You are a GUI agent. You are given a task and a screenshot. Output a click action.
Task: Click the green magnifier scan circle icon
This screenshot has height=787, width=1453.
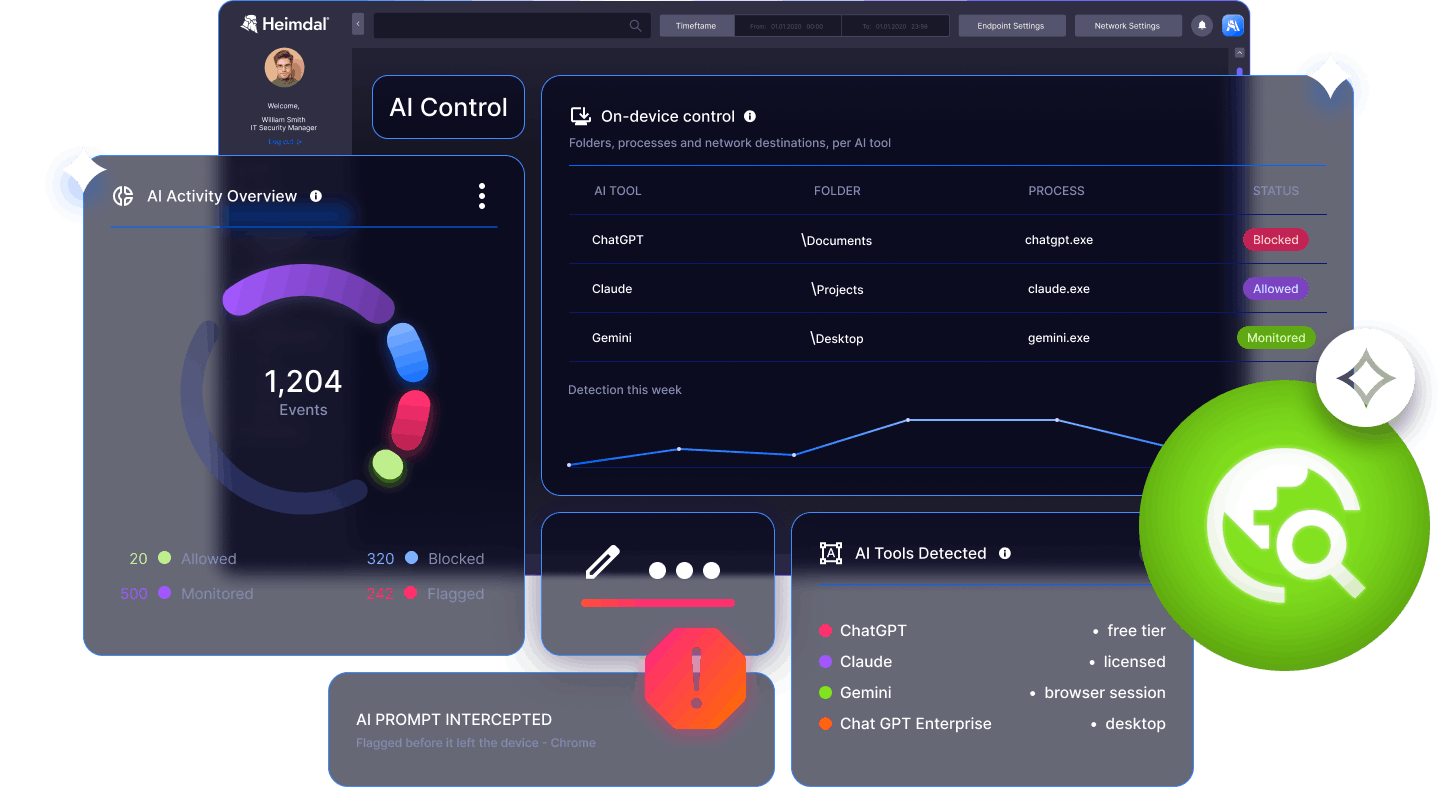(1284, 526)
